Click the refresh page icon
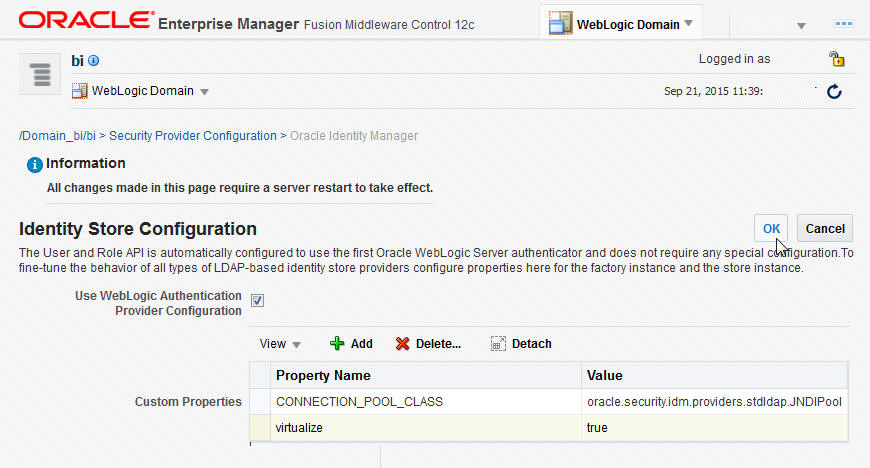The width and height of the screenshot is (870, 468). click(x=834, y=92)
